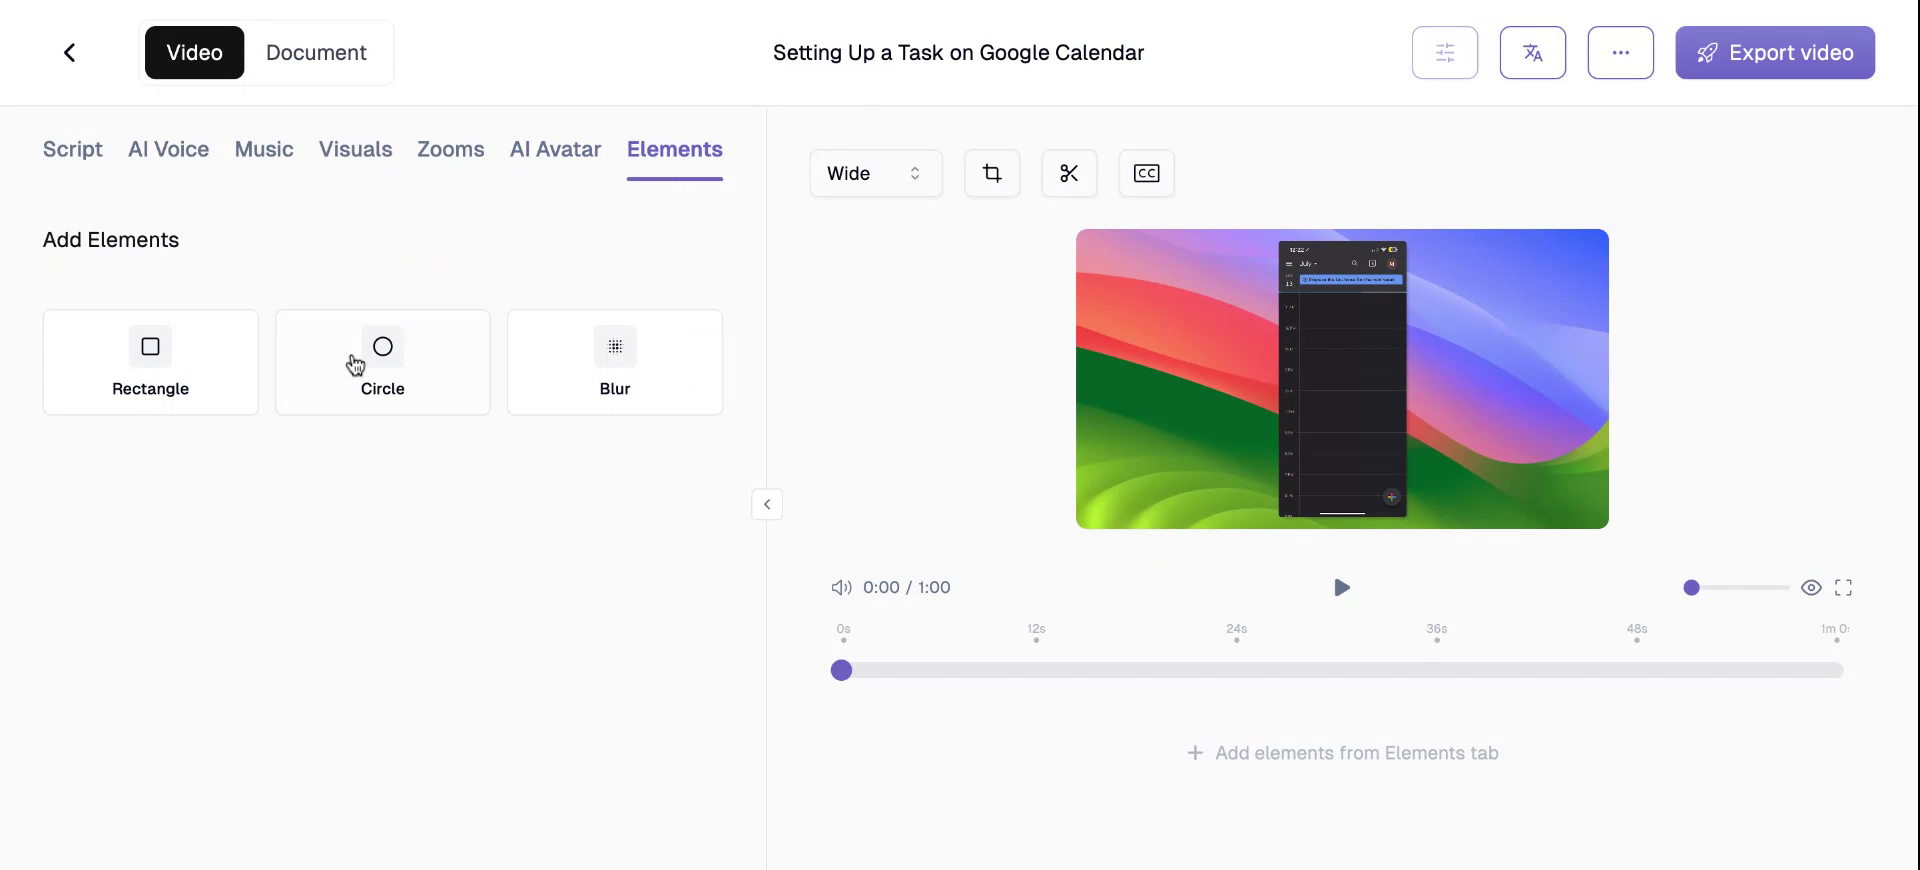
Task: Click the 12s timeline marker
Action: pyautogui.click(x=1036, y=633)
